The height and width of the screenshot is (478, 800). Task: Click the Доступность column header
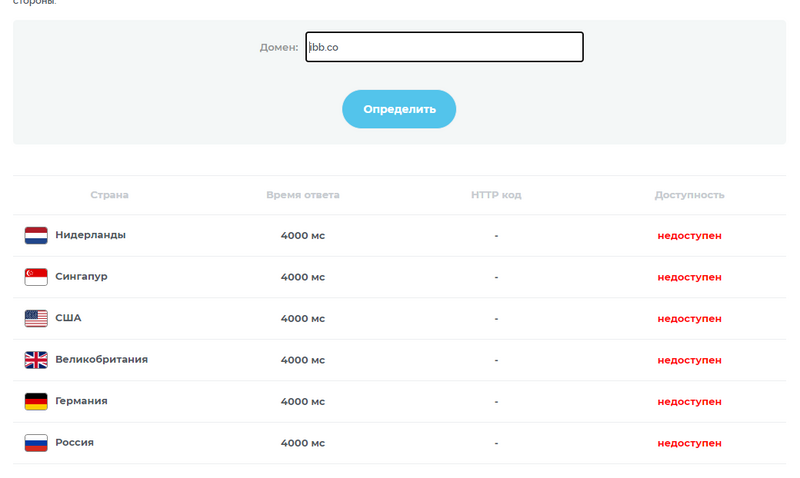689,195
